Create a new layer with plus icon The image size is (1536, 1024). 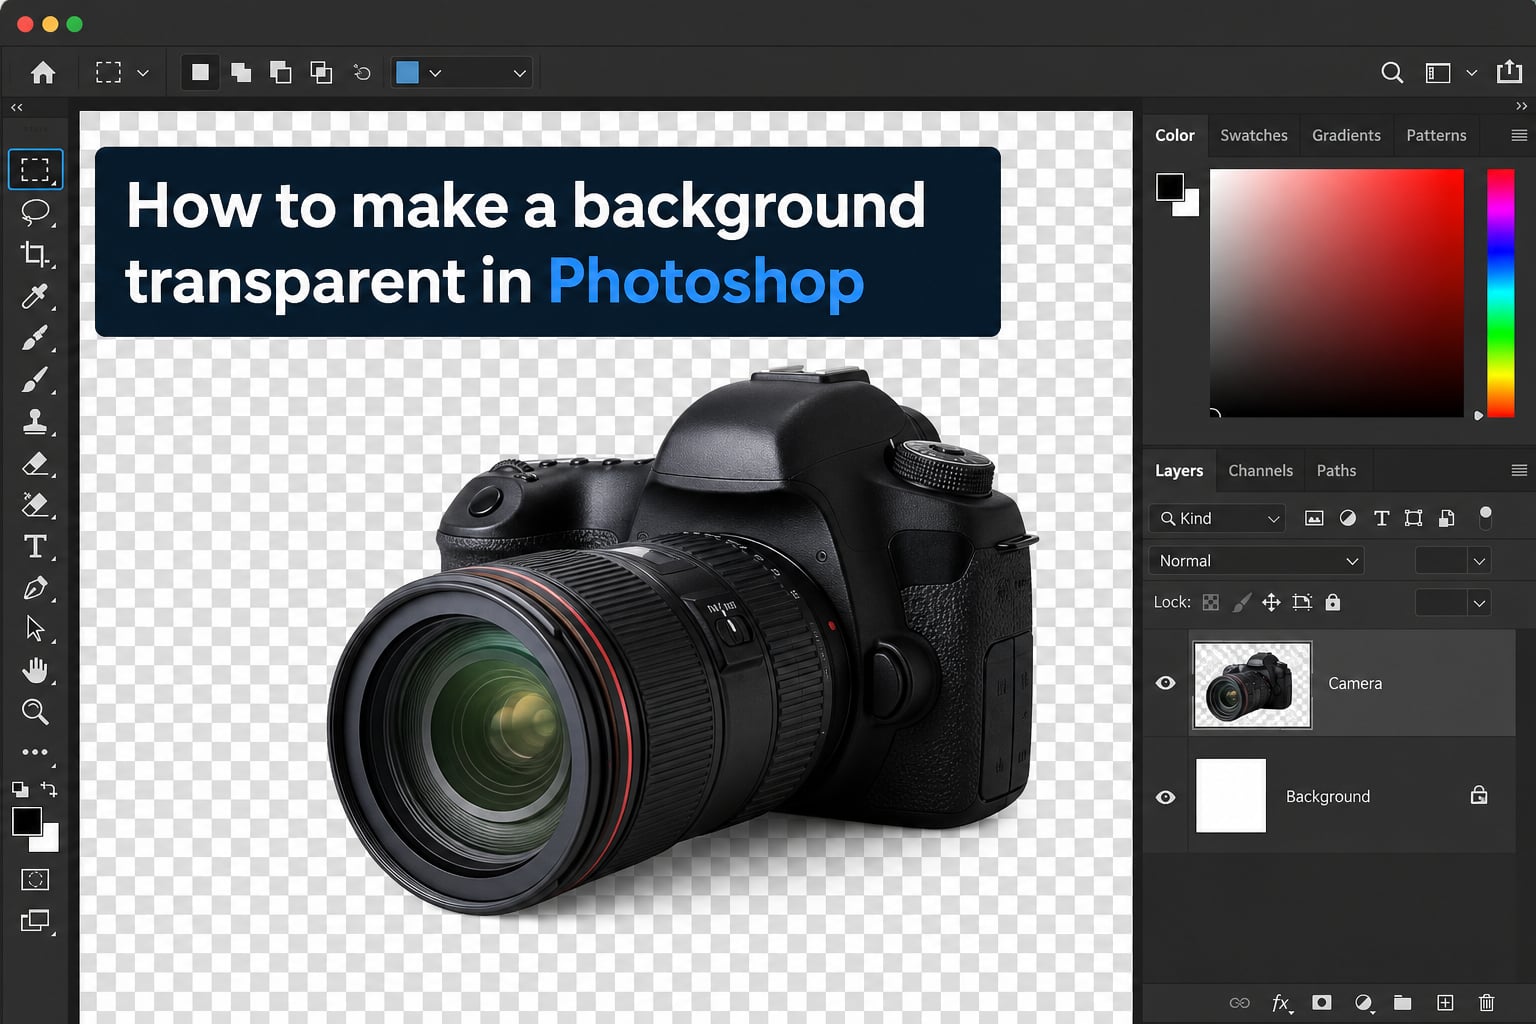click(1445, 1002)
